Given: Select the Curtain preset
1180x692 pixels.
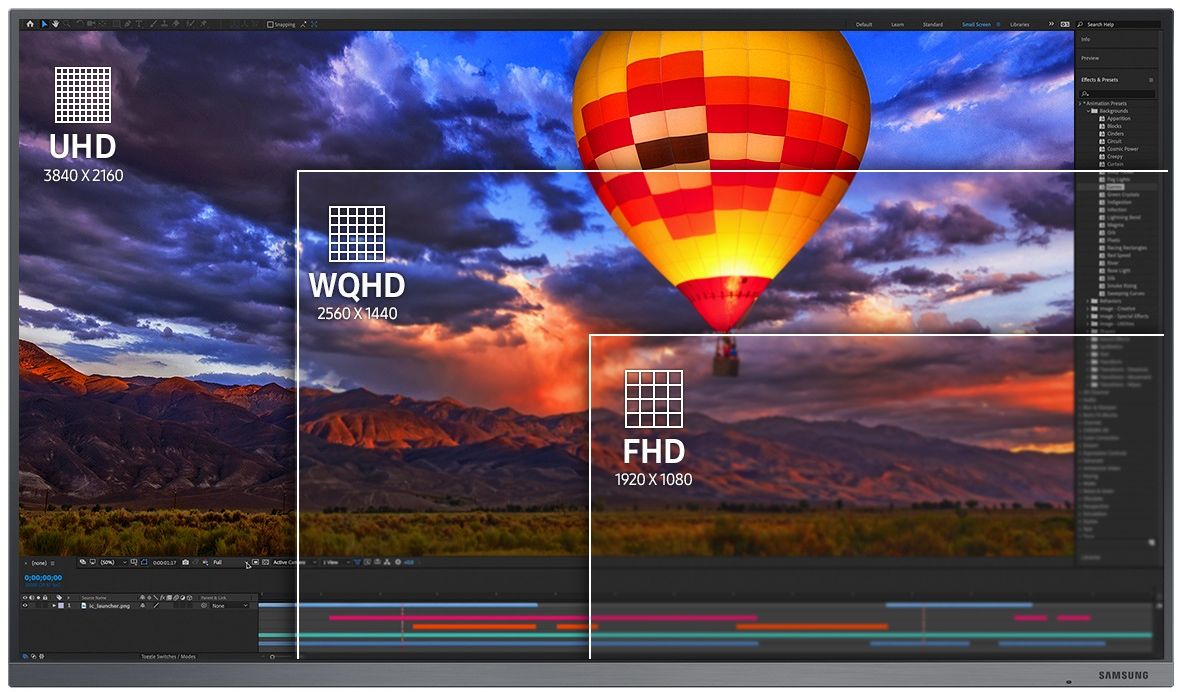Looking at the screenshot, I should coord(1115,163).
